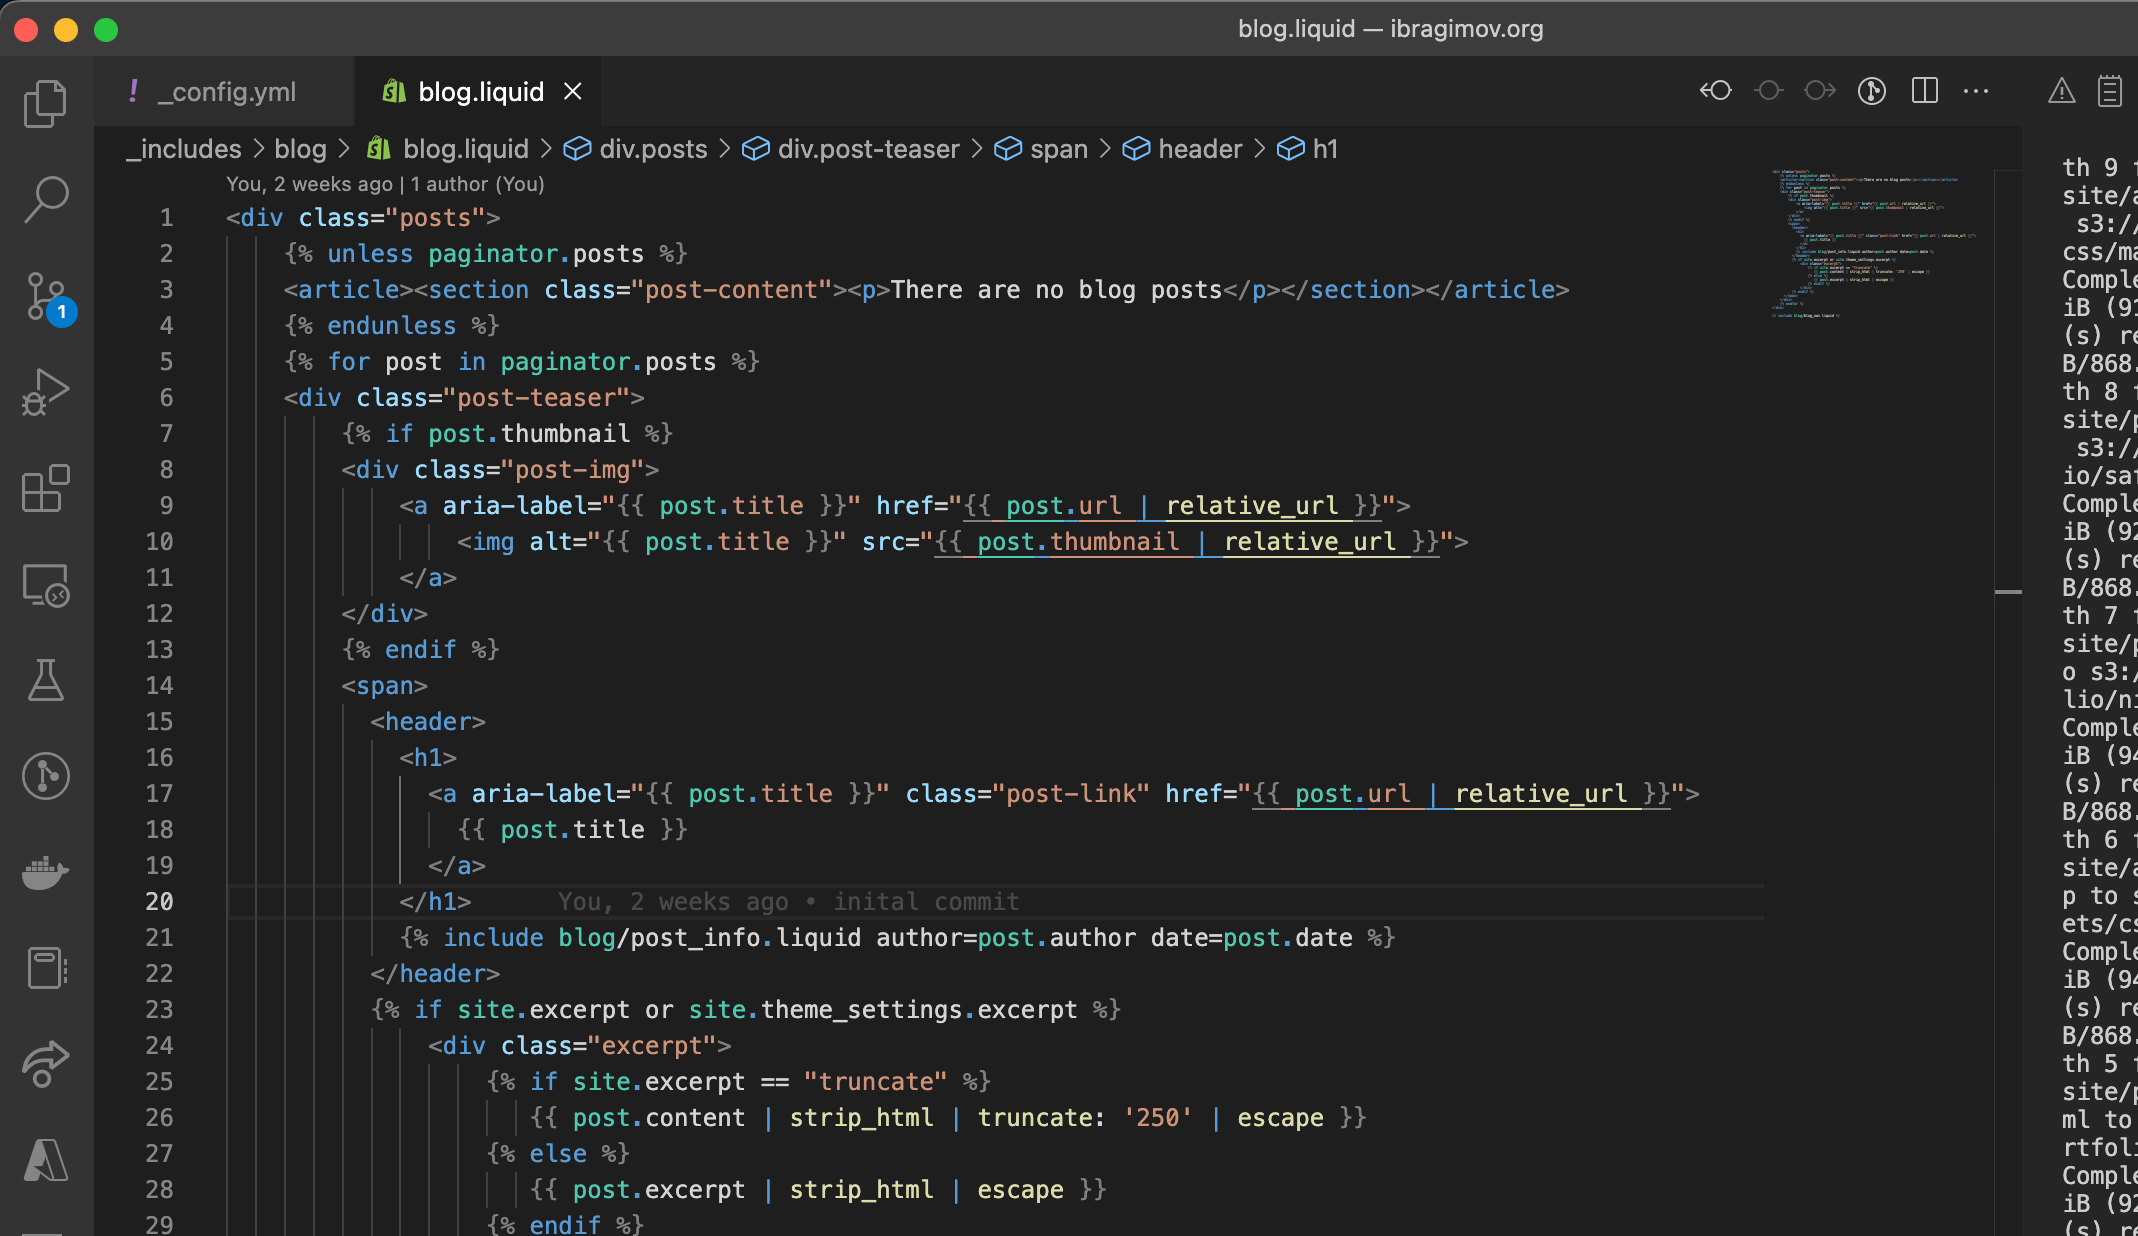Close the blog.liquid tab

click(x=573, y=92)
